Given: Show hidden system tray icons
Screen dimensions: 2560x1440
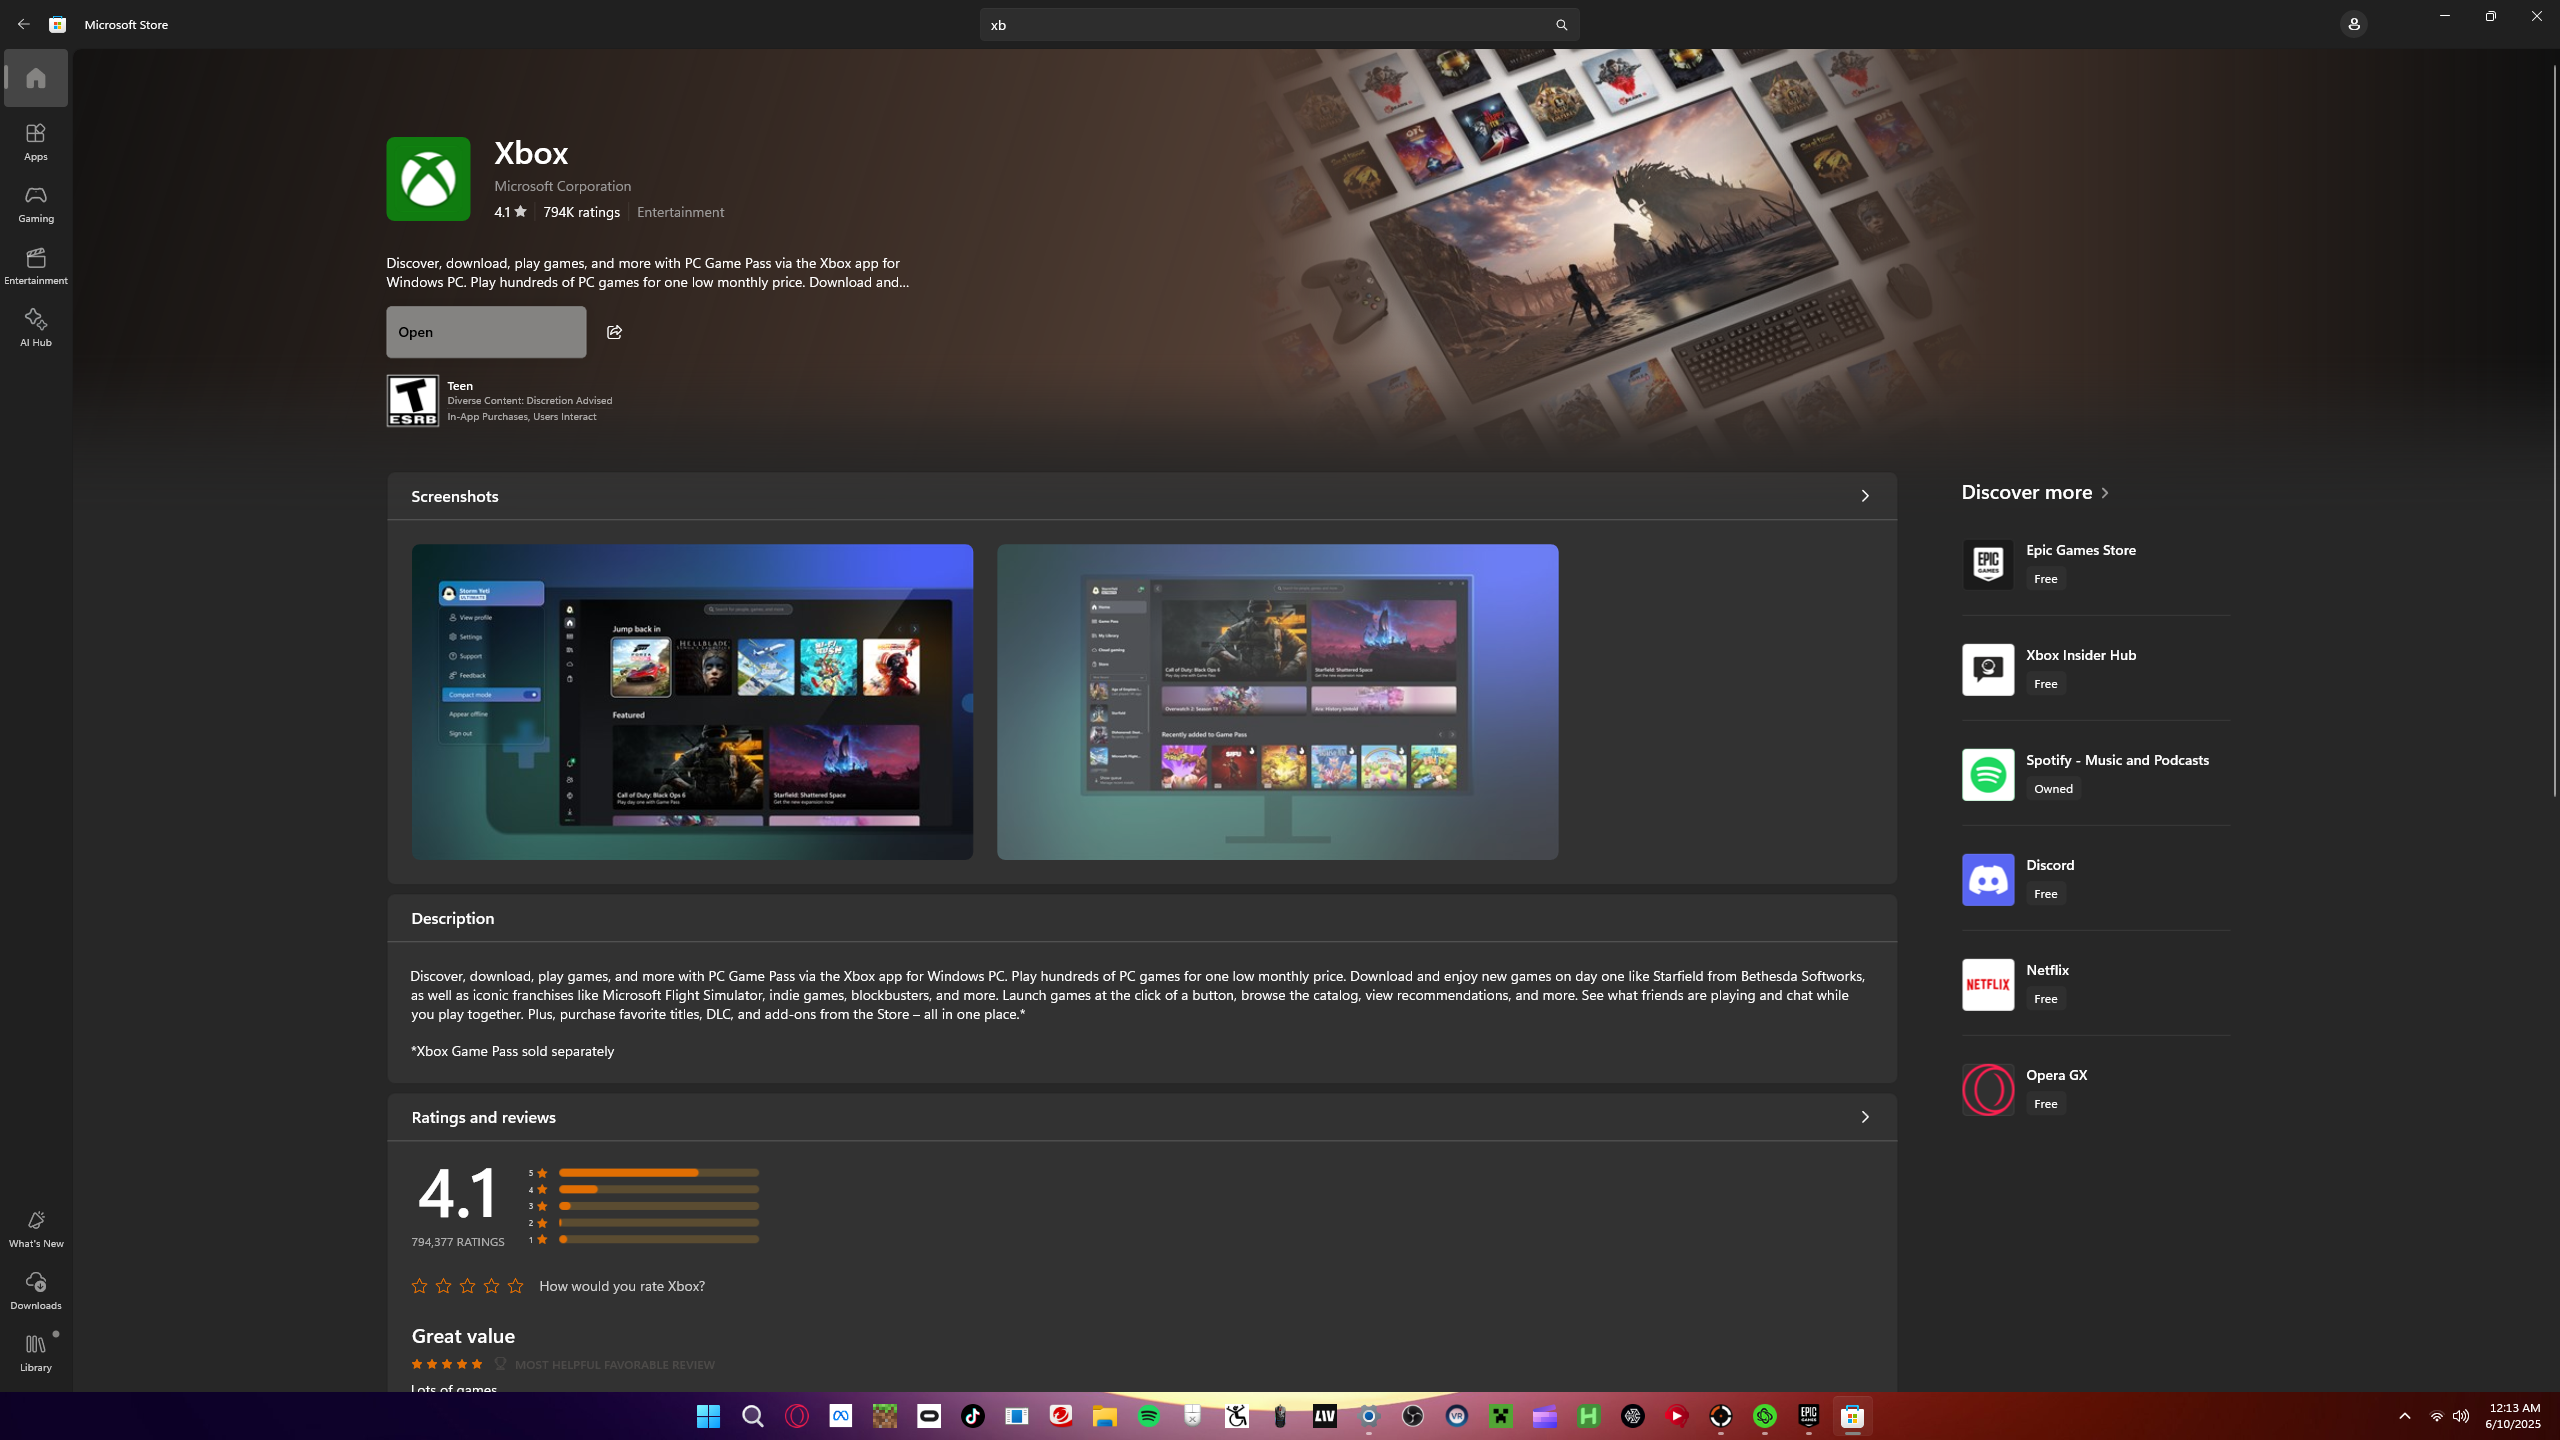Looking at the screenshot, I should click(2404, 1416).
